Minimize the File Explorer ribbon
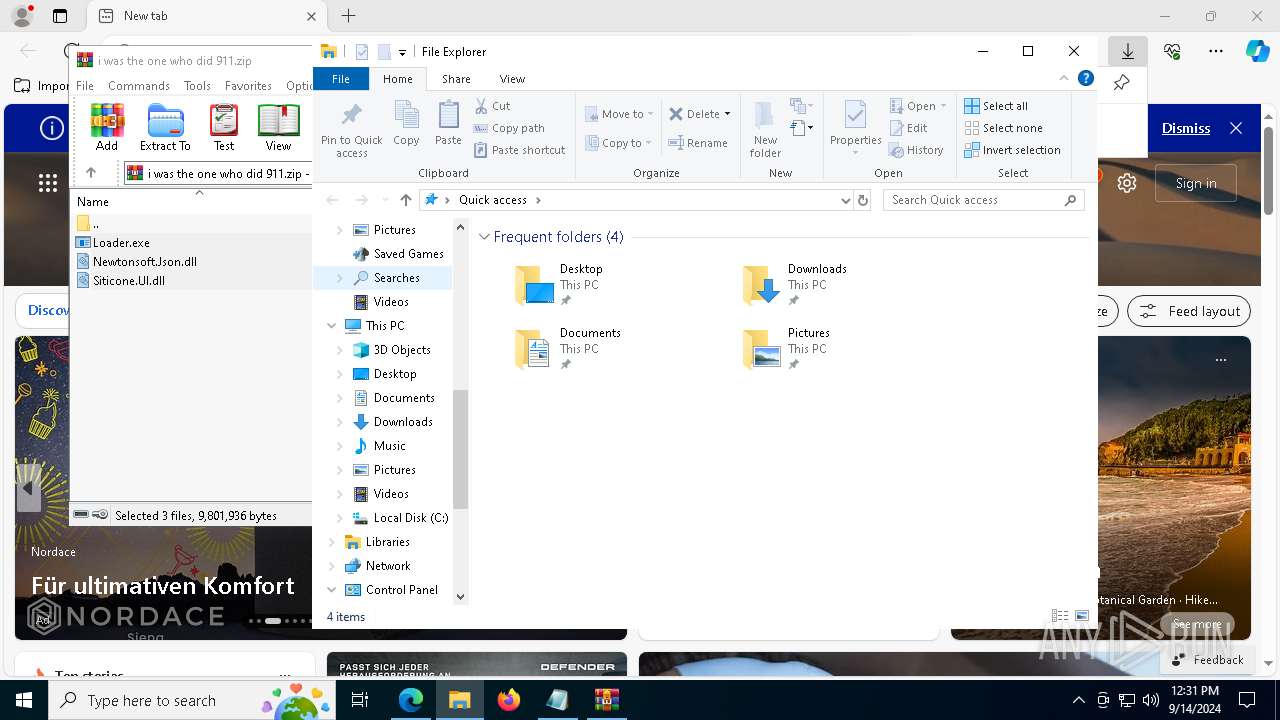 [x=1063, y=78]
